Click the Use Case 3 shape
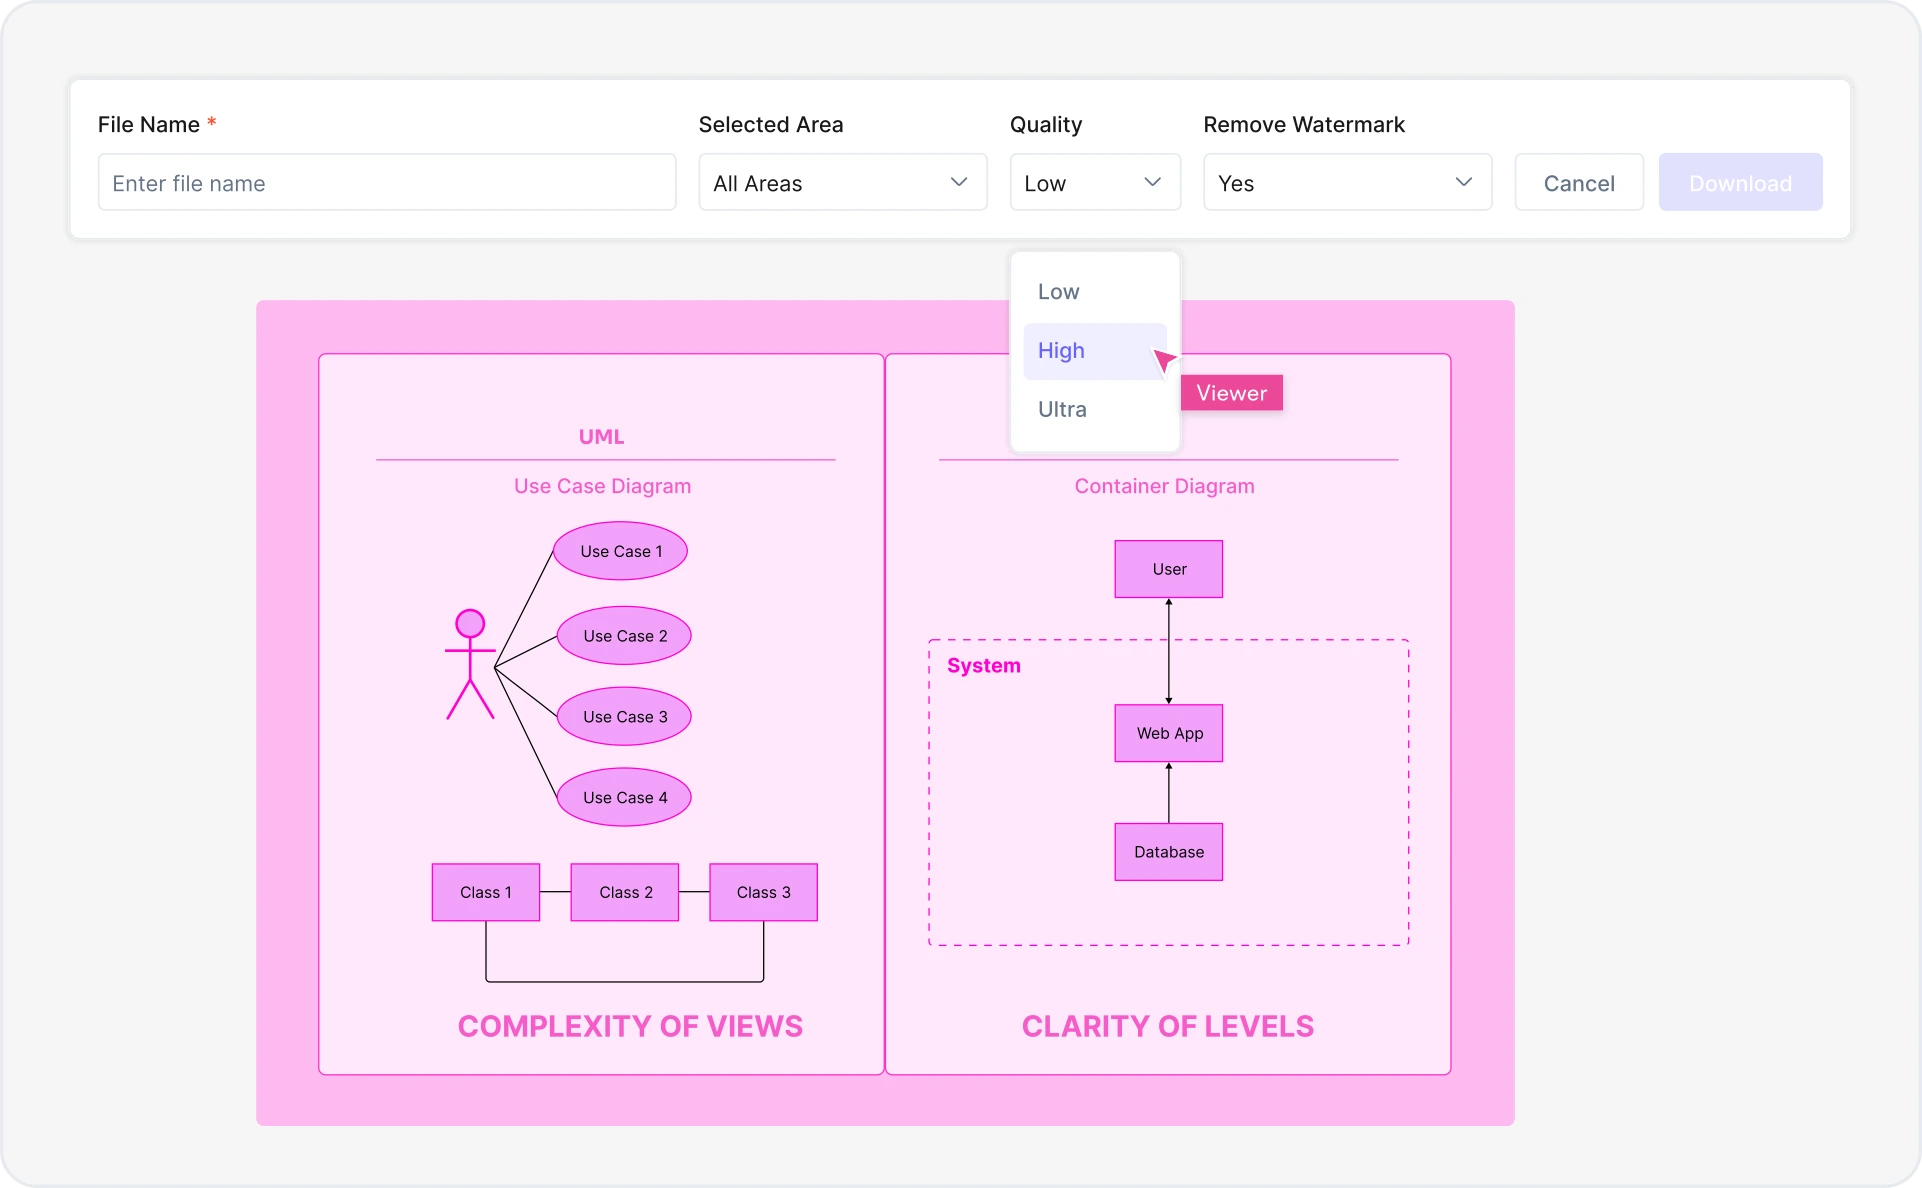Screen dimensions: 1922x1188 (624, 716)
